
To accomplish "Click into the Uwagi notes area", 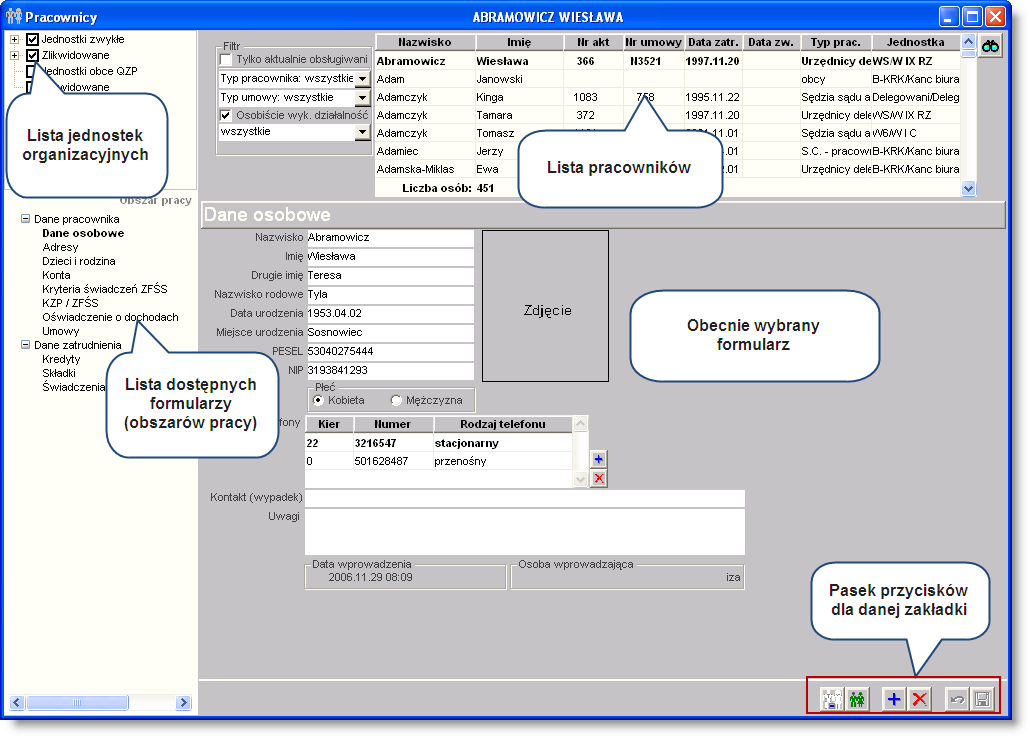I will 525,532.
